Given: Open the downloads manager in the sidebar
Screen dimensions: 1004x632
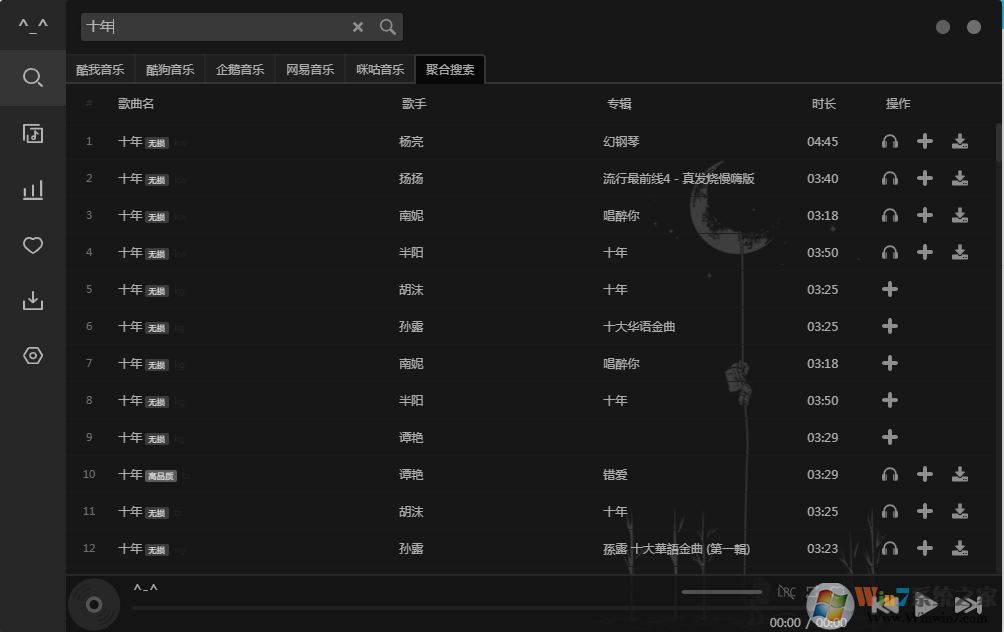Looking at the screenshot, I should 32,301.
